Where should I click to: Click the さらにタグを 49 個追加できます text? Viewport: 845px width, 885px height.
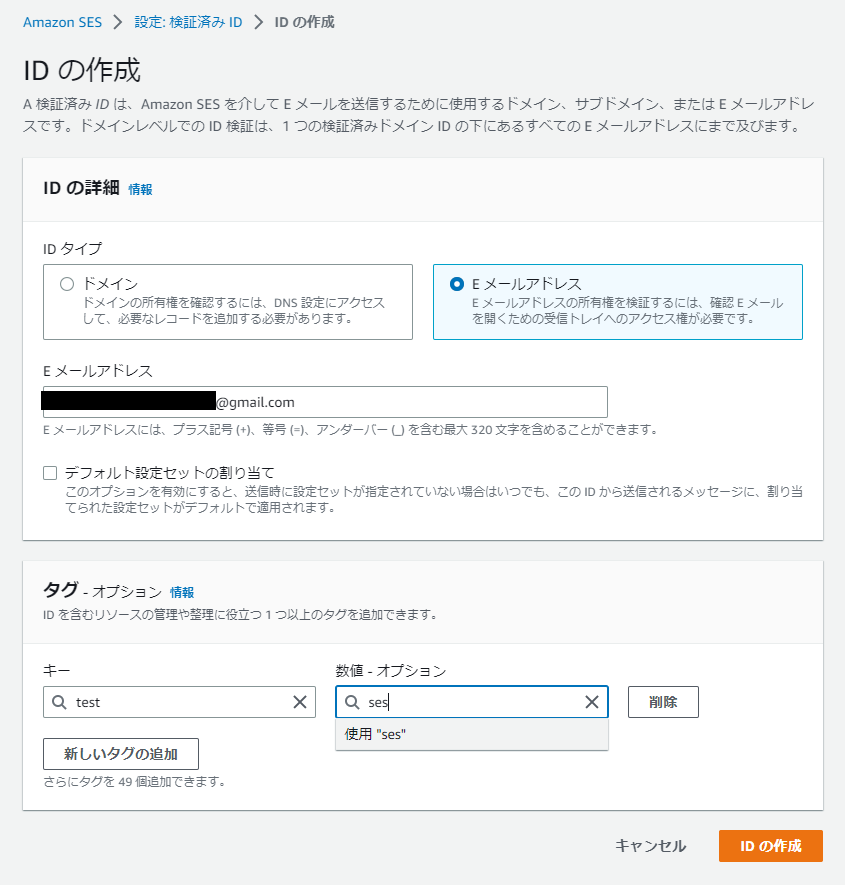coord(134,782)
